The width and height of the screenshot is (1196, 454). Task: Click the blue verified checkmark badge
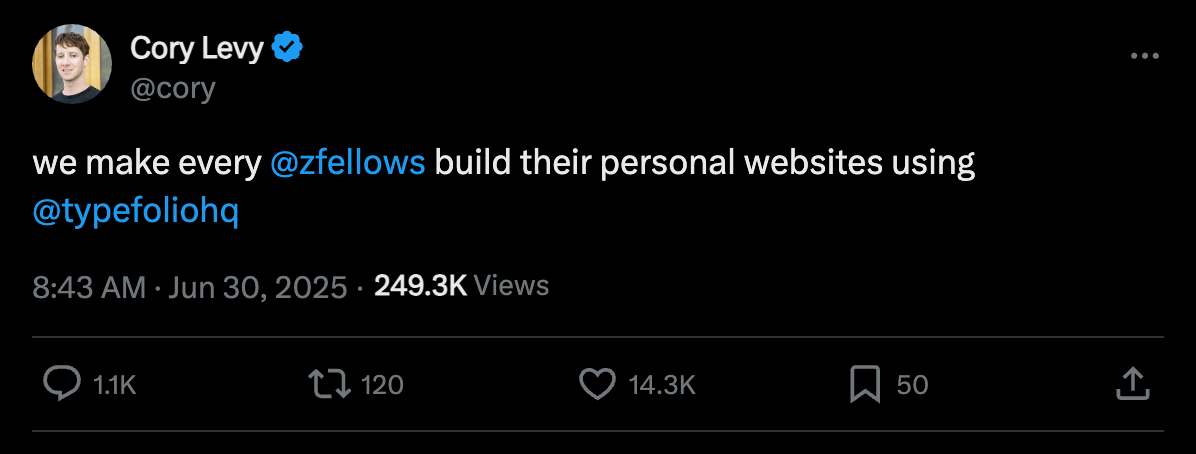(288, 49)
